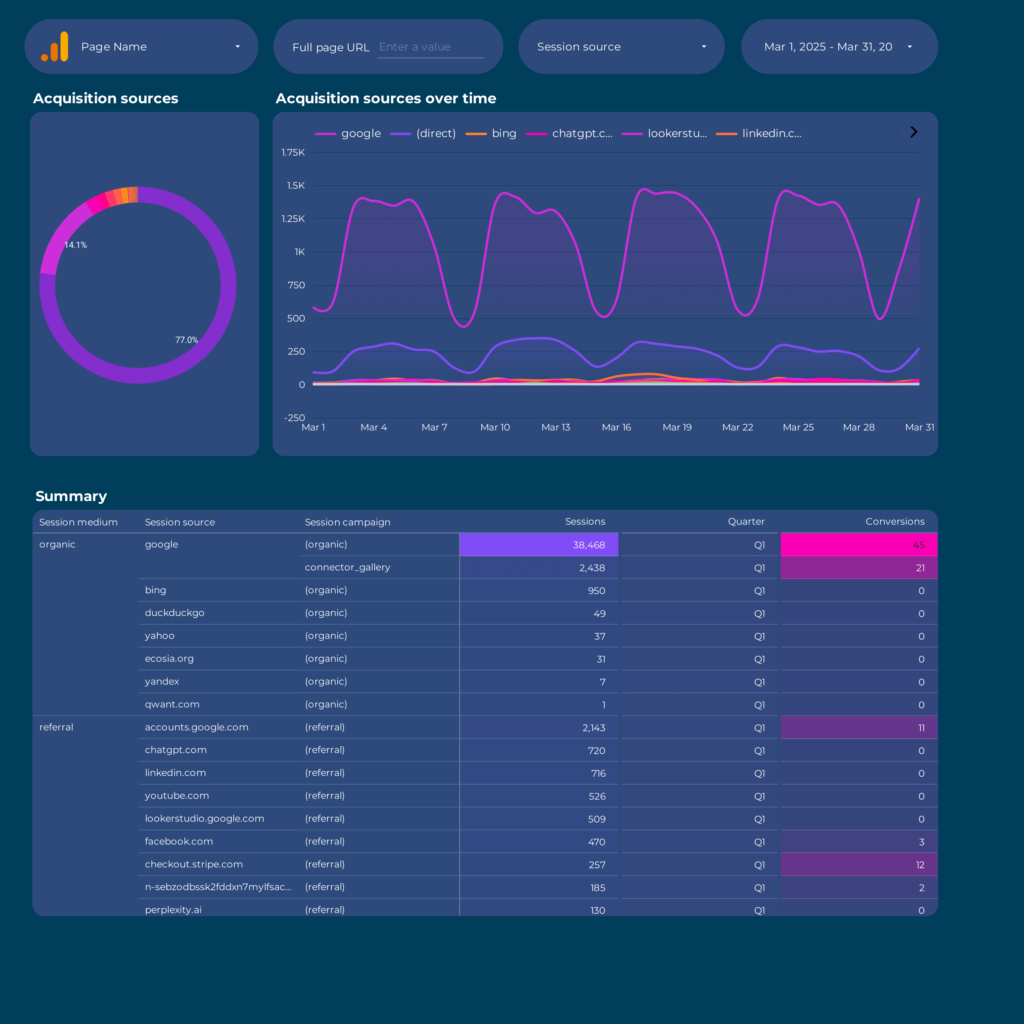Viewport: 1024px width, 1024px height.
Task: Click the date range caret arrow
Action: pos(909,47)
